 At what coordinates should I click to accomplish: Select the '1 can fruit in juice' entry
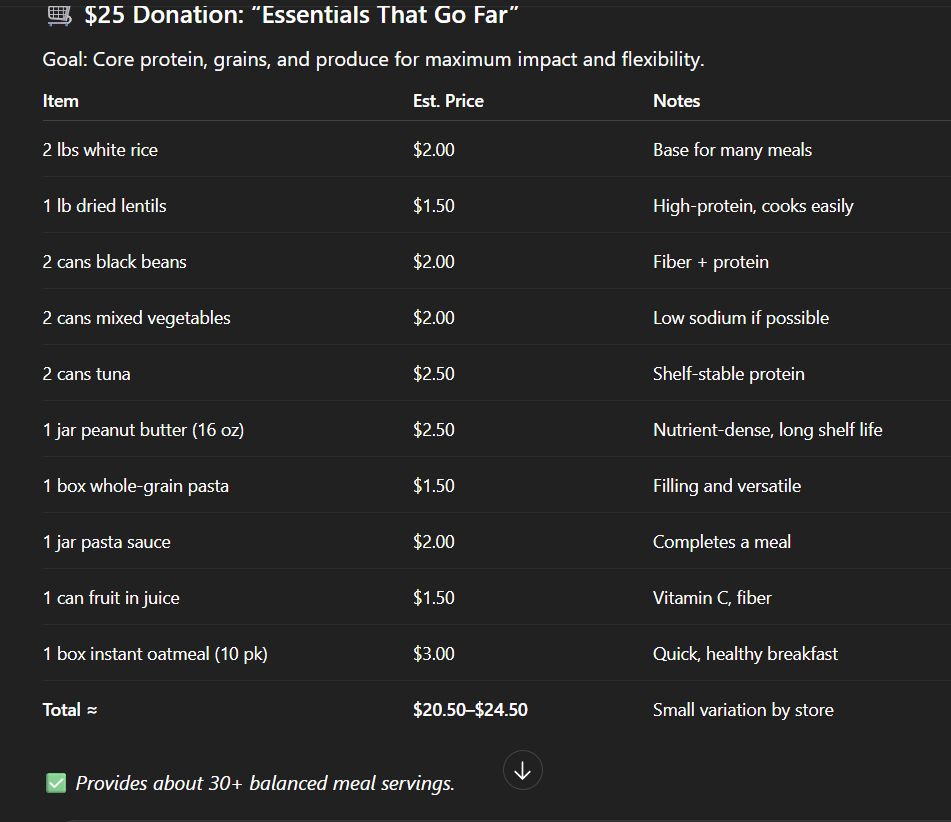pyautogui.click(x=110, y=597)
